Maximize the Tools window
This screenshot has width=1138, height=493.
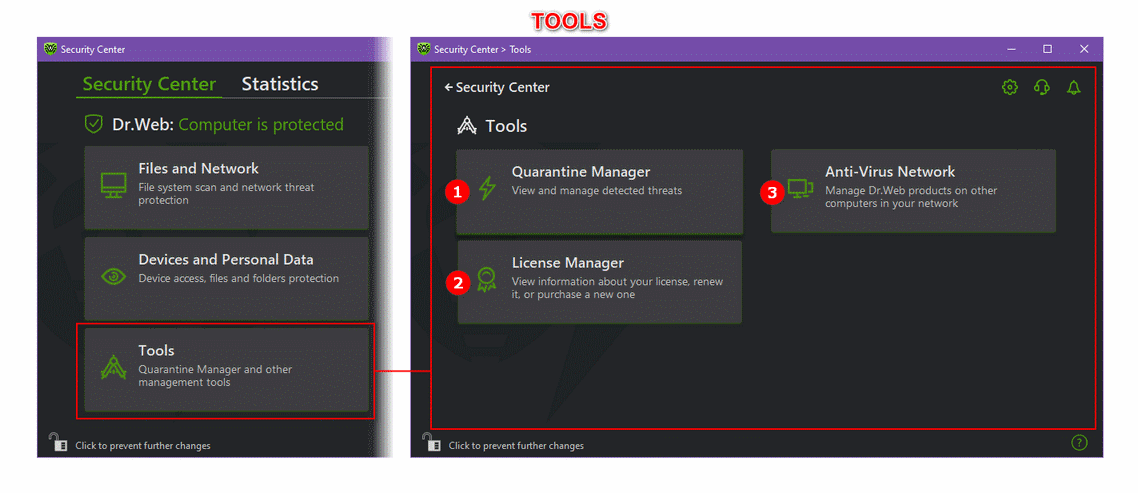[x=1047, y=49]
